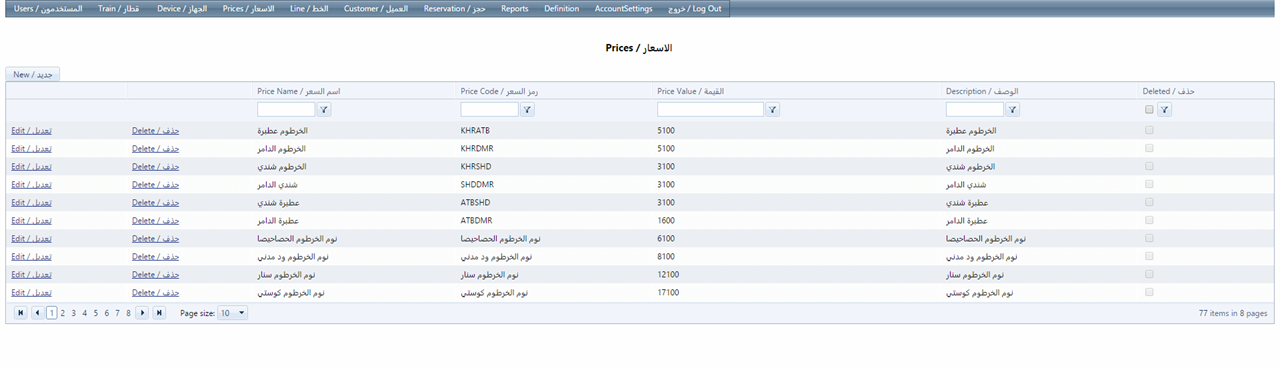Click Delete link for 17100 price row
This screenshot has height=370, width=1280.
coord(156,292)
